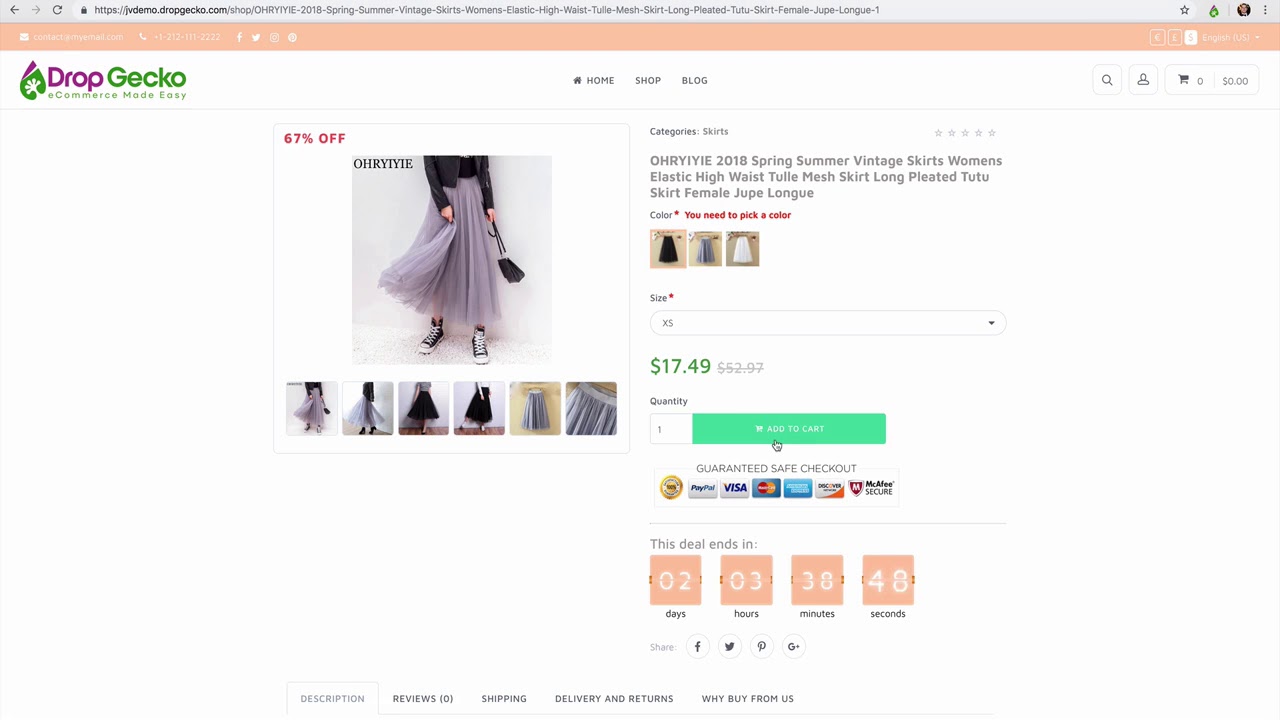Viewport: 1280px width, 720px height.
Task: Share on Twitter via share row
Action: (x=730, y=647)
